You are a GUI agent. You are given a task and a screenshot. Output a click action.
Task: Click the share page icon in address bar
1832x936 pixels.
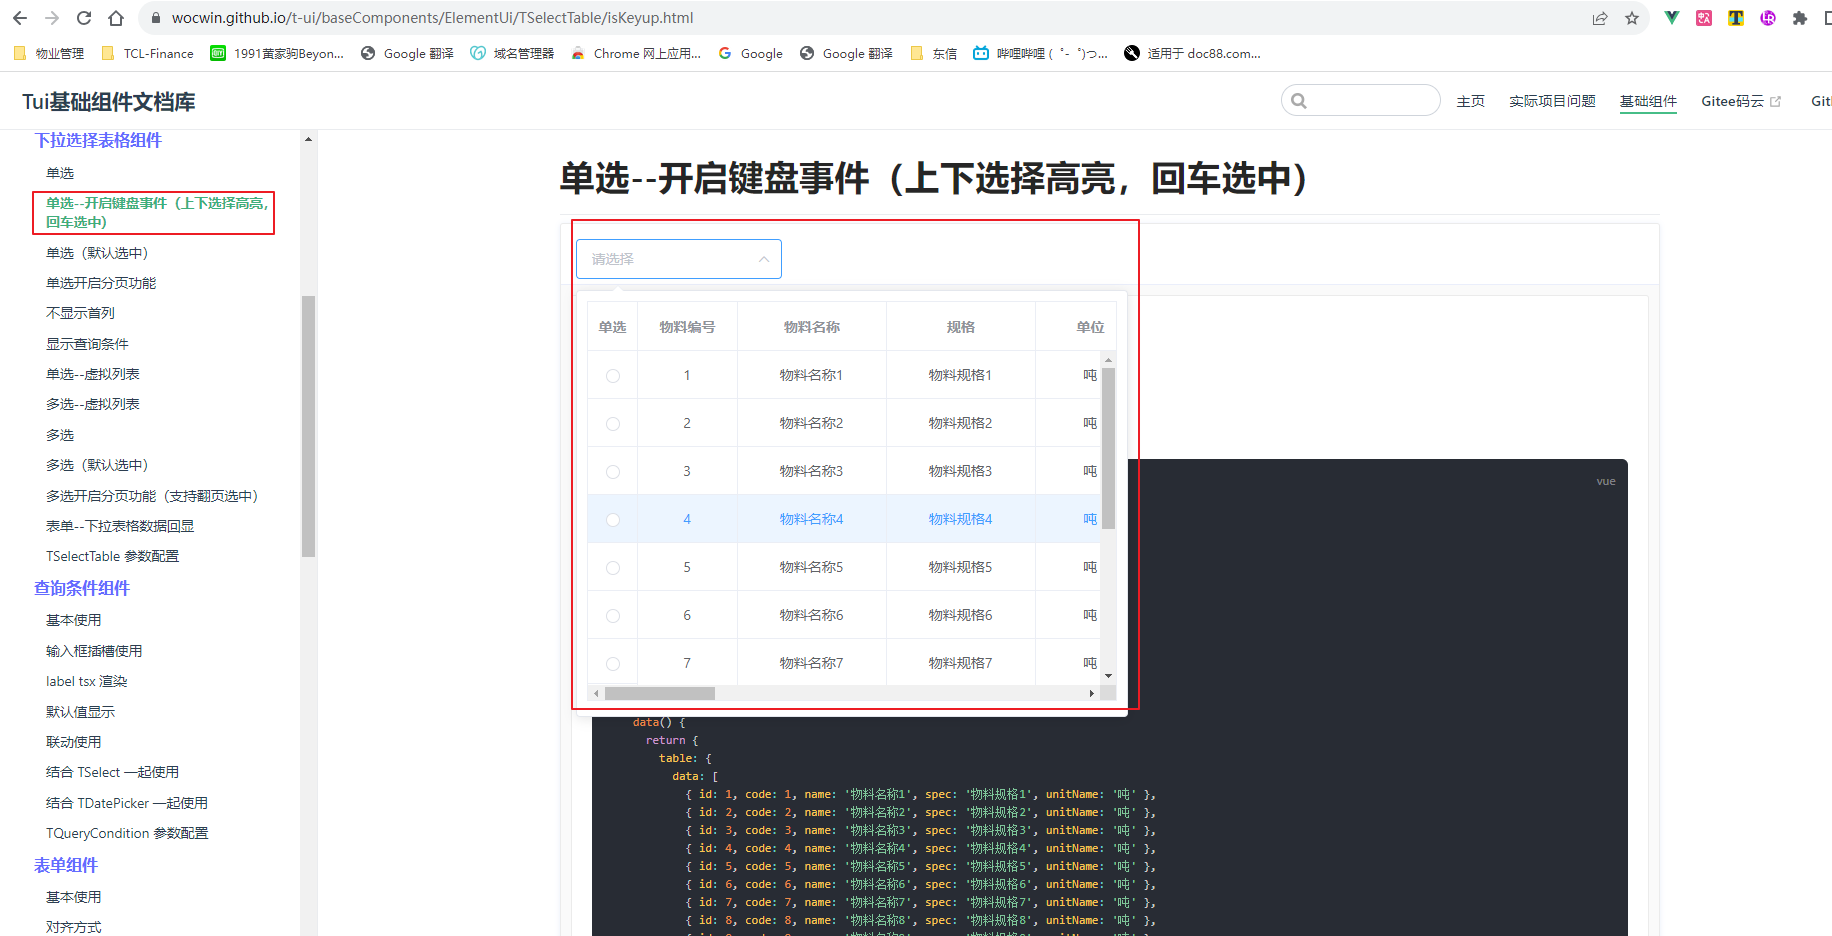(x=1600, y=18)
